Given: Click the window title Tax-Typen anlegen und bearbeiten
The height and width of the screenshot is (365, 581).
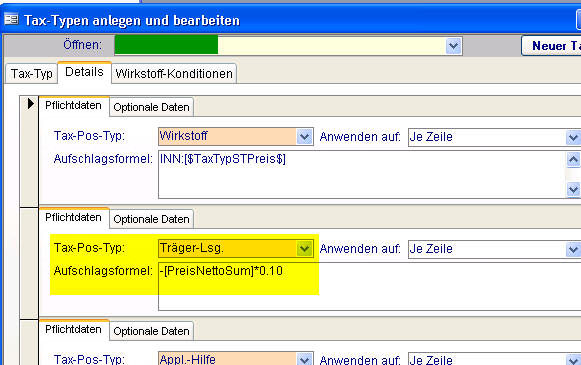Looking at the screenshot, I should [x=132, y=20].
